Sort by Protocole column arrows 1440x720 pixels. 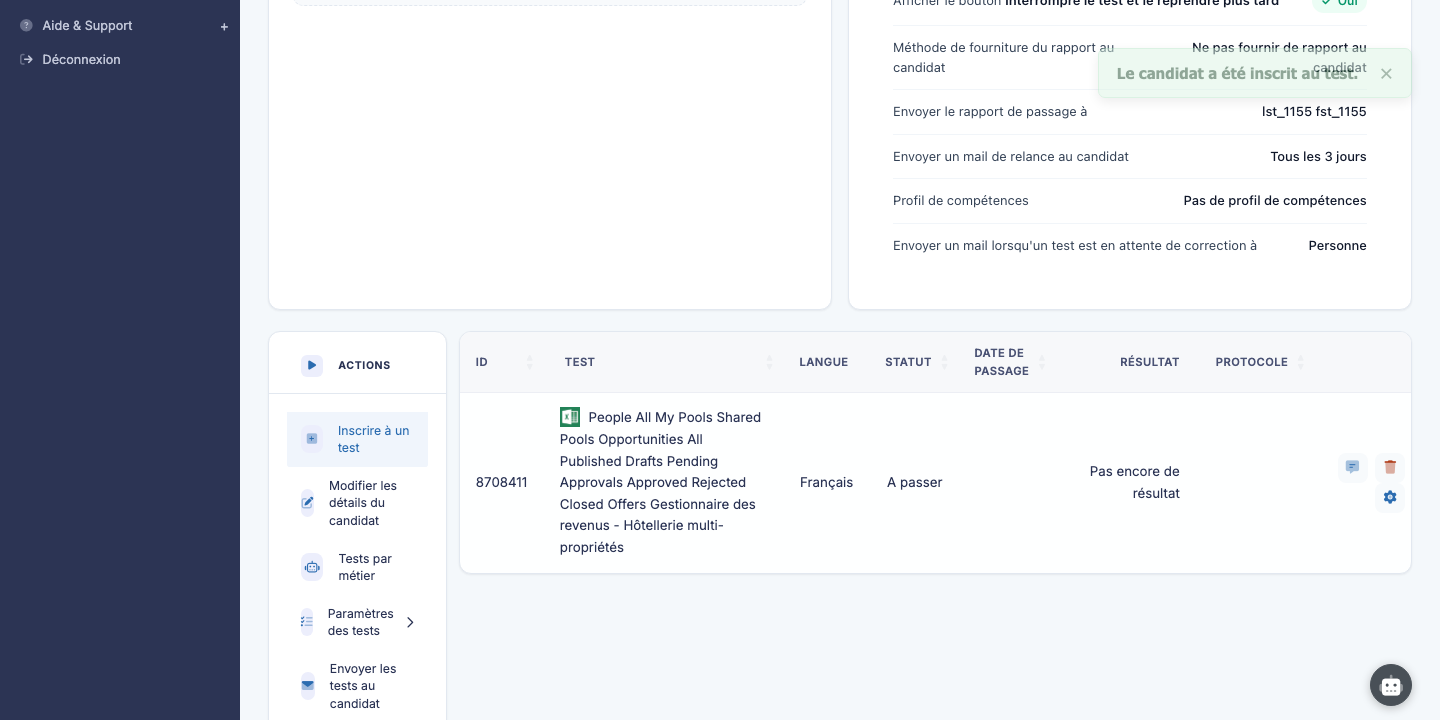point(1300,362)
